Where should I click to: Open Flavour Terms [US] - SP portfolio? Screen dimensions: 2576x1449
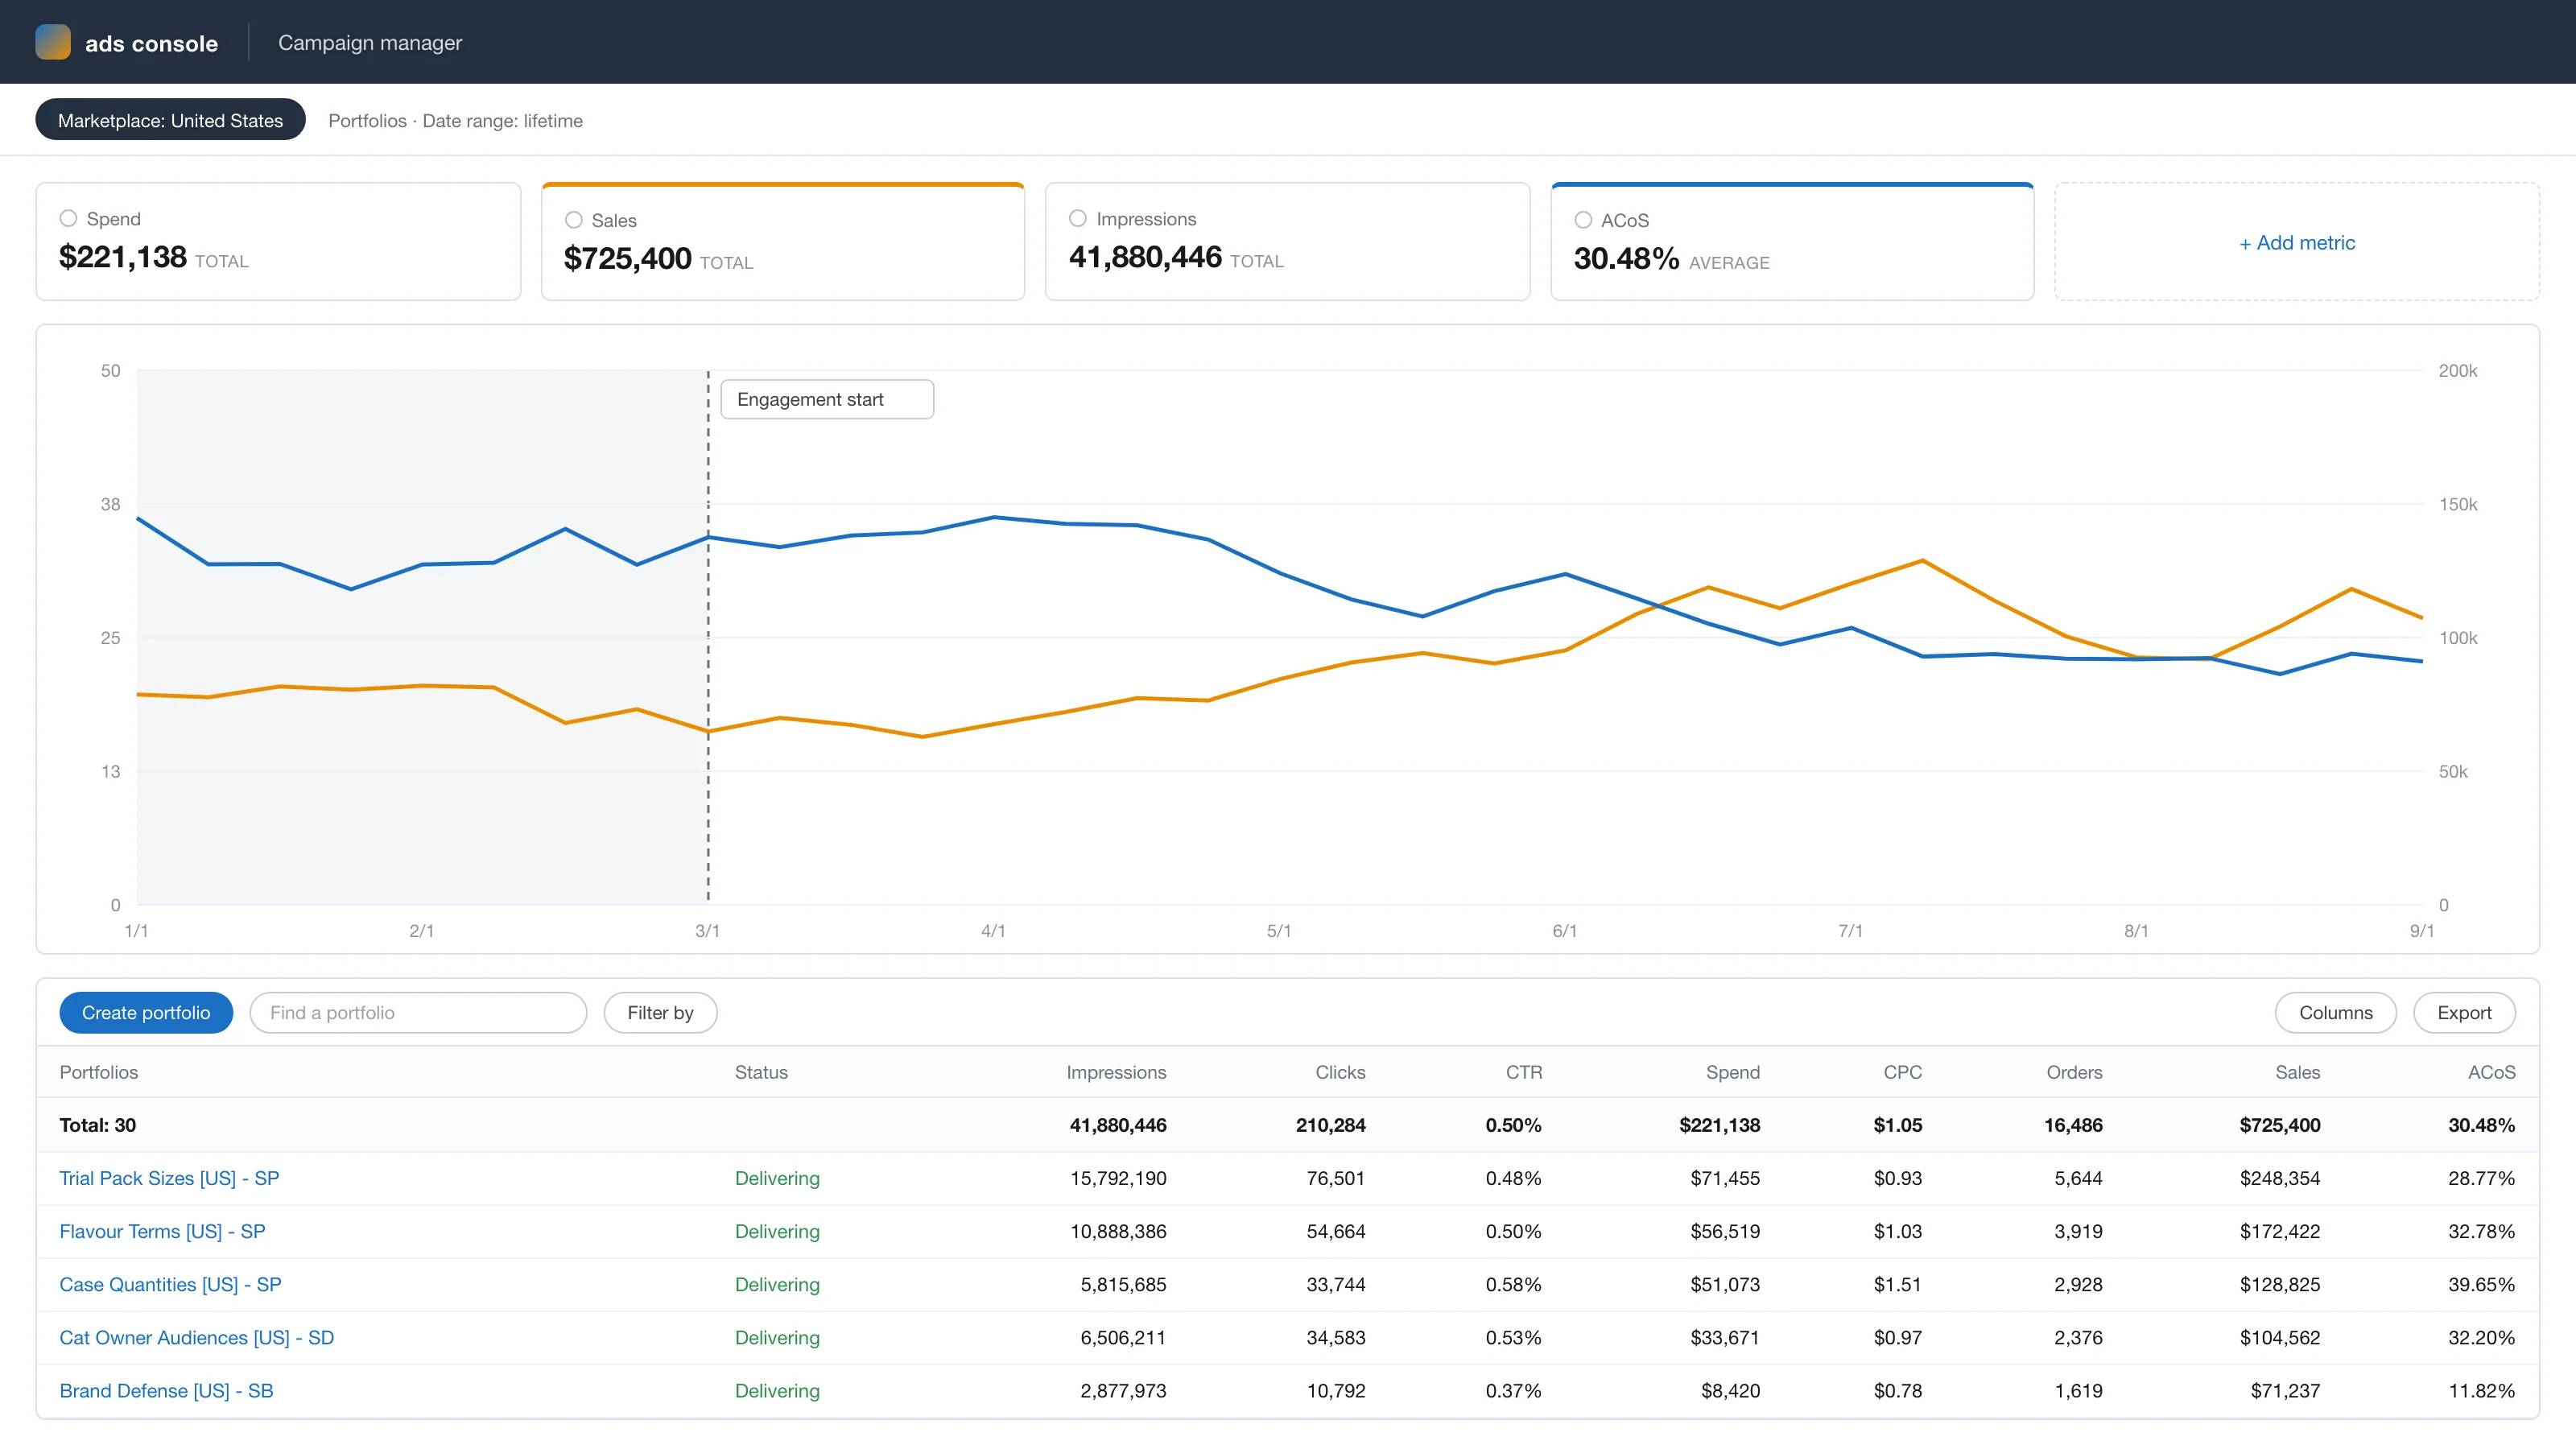162,1231
